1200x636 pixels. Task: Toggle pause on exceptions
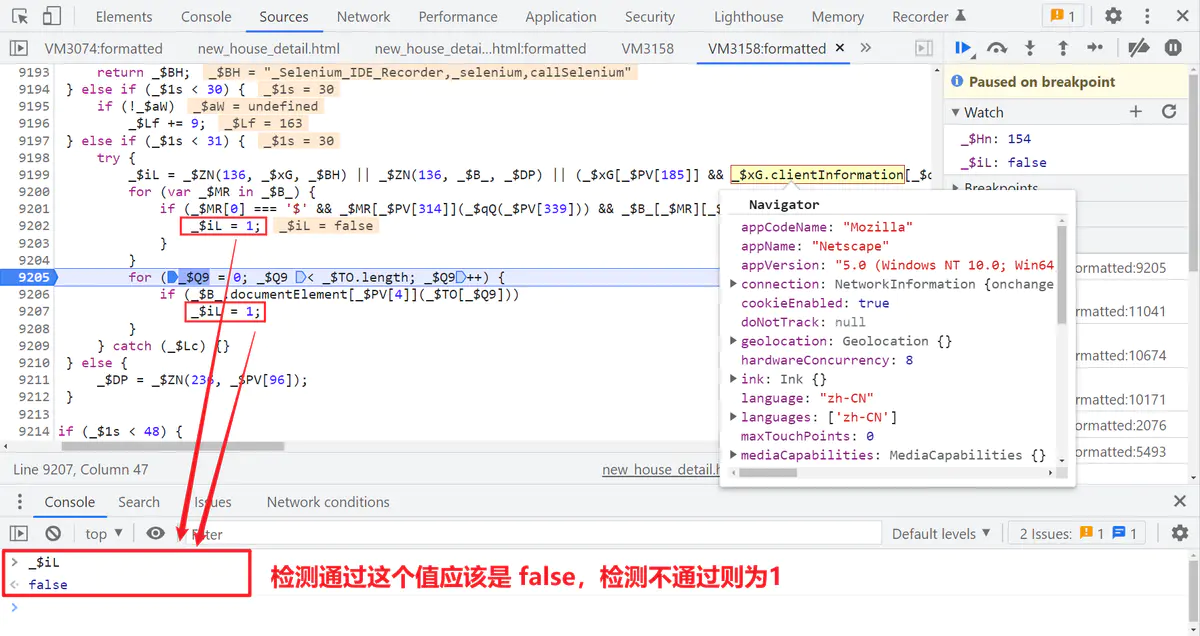1173,48
